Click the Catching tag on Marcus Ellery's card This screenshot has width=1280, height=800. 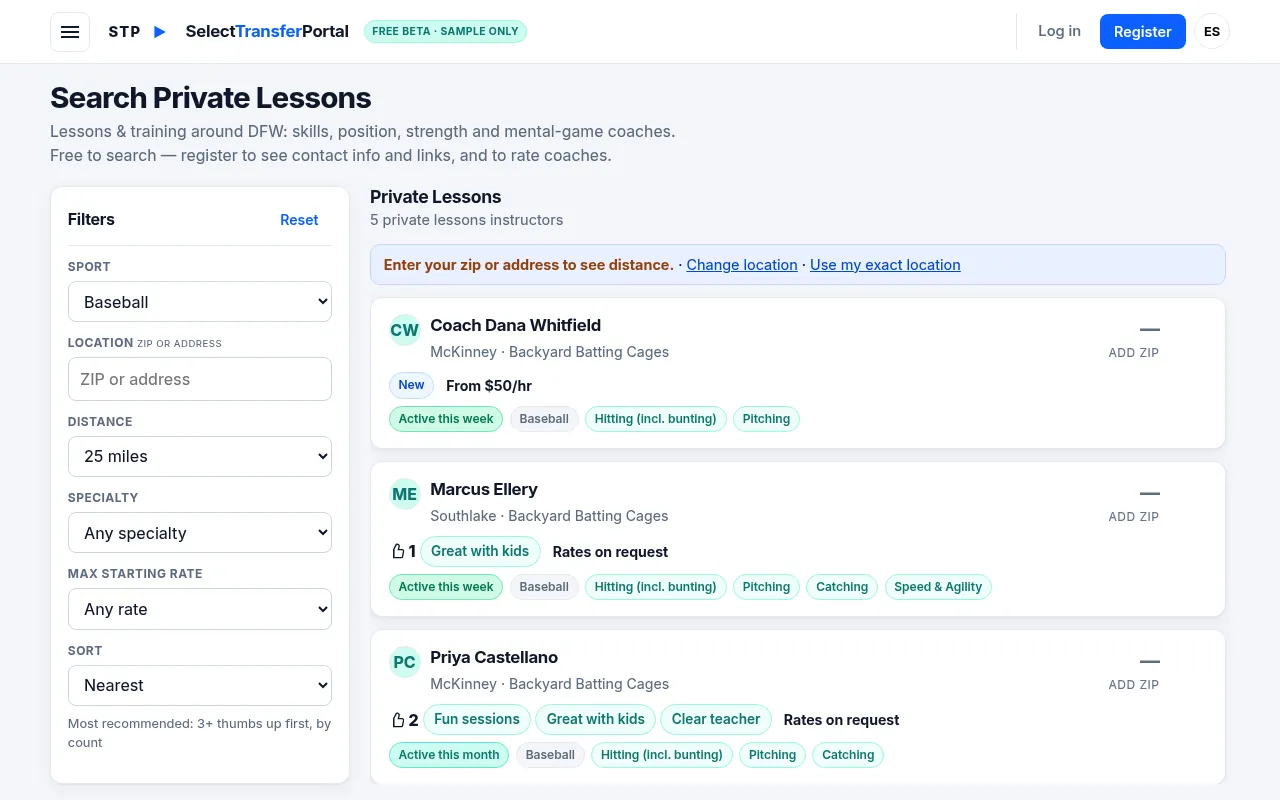click(x=842, y=587)
